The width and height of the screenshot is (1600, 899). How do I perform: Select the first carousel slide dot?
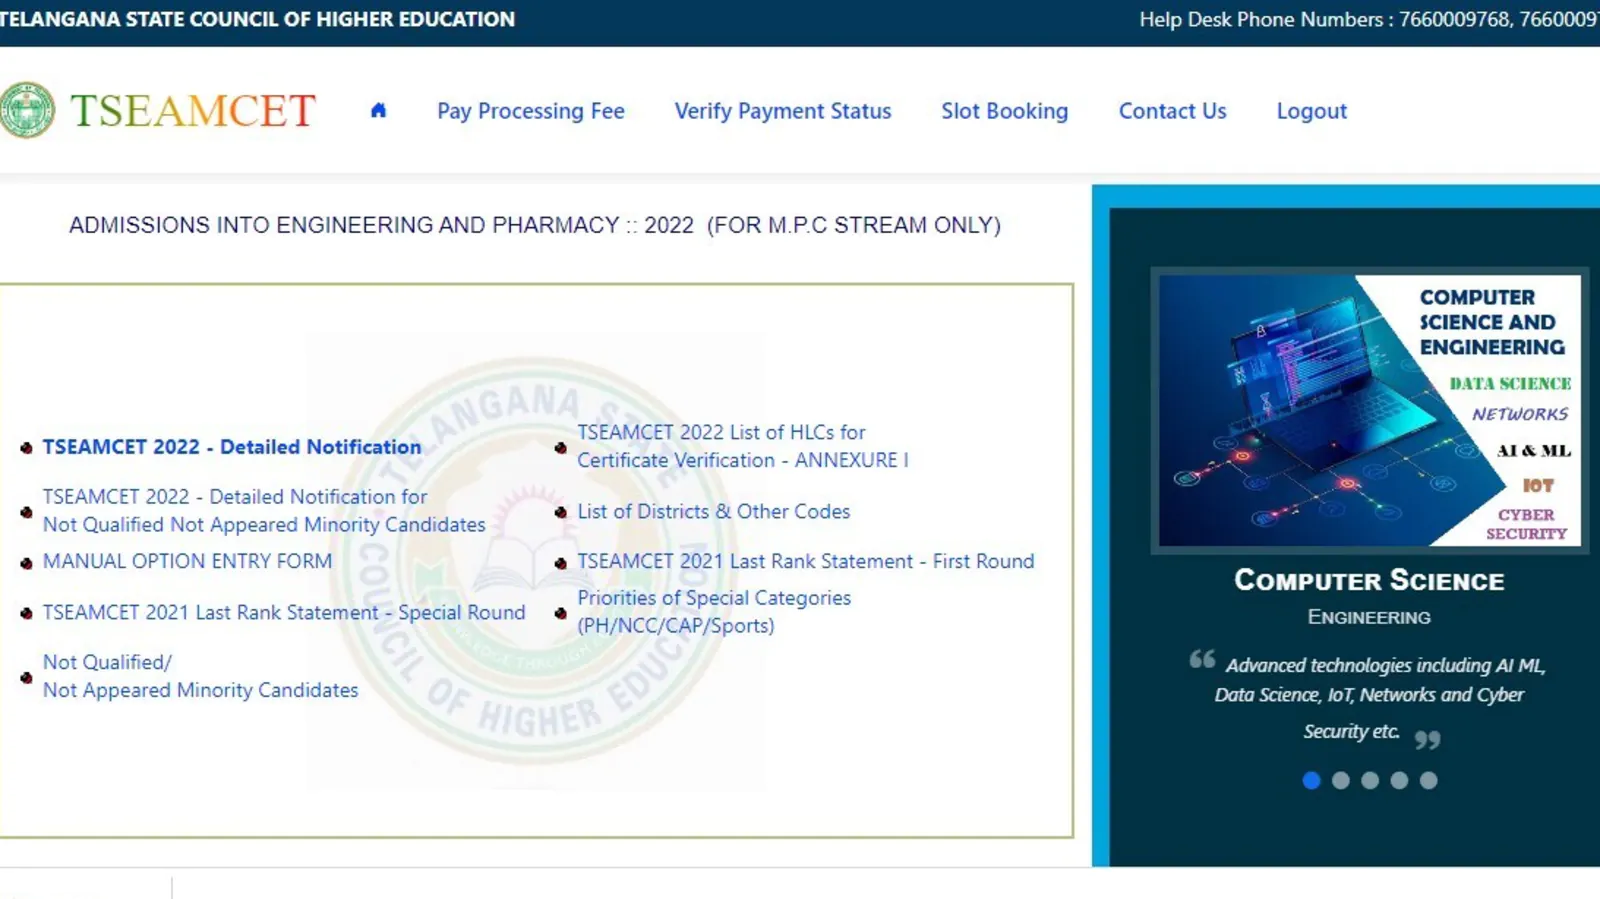pyautogui.click(x=1311, y=780)
